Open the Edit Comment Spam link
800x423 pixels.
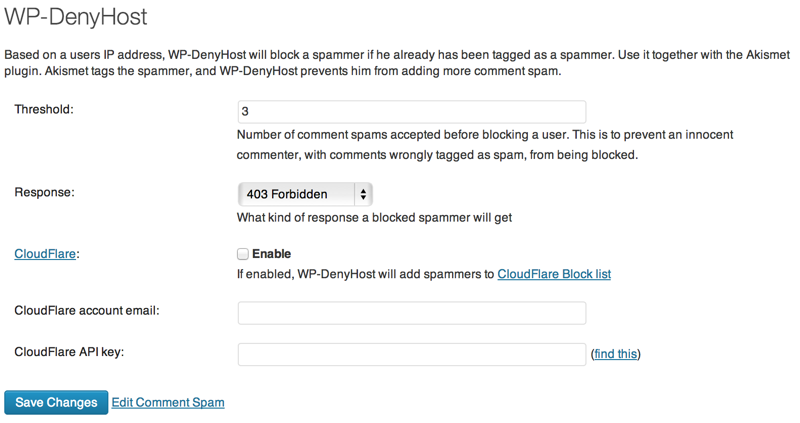coord(168,402)
